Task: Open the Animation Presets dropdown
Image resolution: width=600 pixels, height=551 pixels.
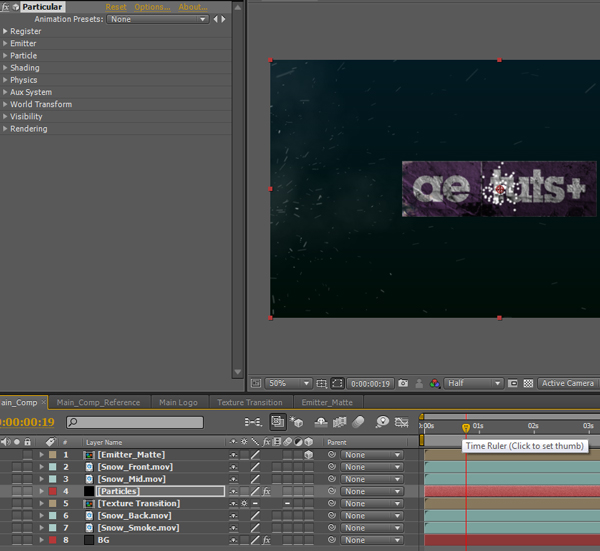Action: coord(158,19)
